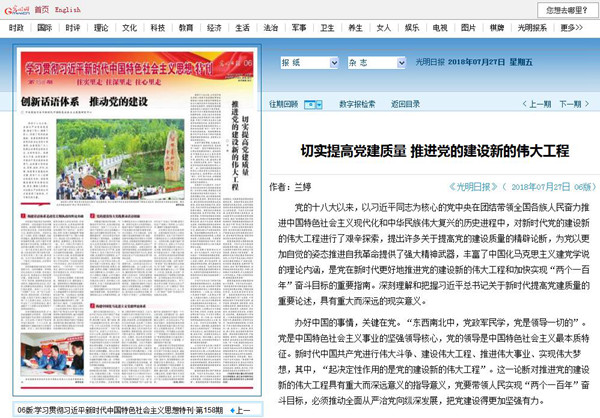The width and height of the screenshot is (600, 418).
Task: Open the 时政 navigation tab
Action: point(16,28)
